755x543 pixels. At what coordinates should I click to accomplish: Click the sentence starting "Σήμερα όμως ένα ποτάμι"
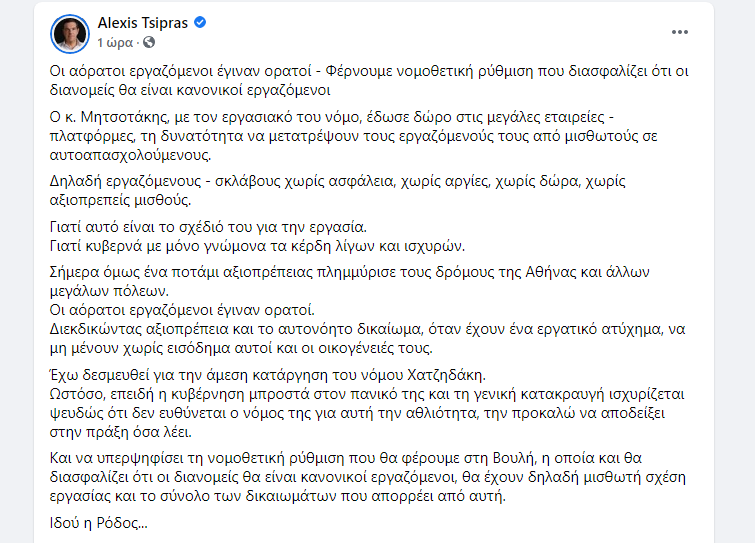click(x=350, y=282)
